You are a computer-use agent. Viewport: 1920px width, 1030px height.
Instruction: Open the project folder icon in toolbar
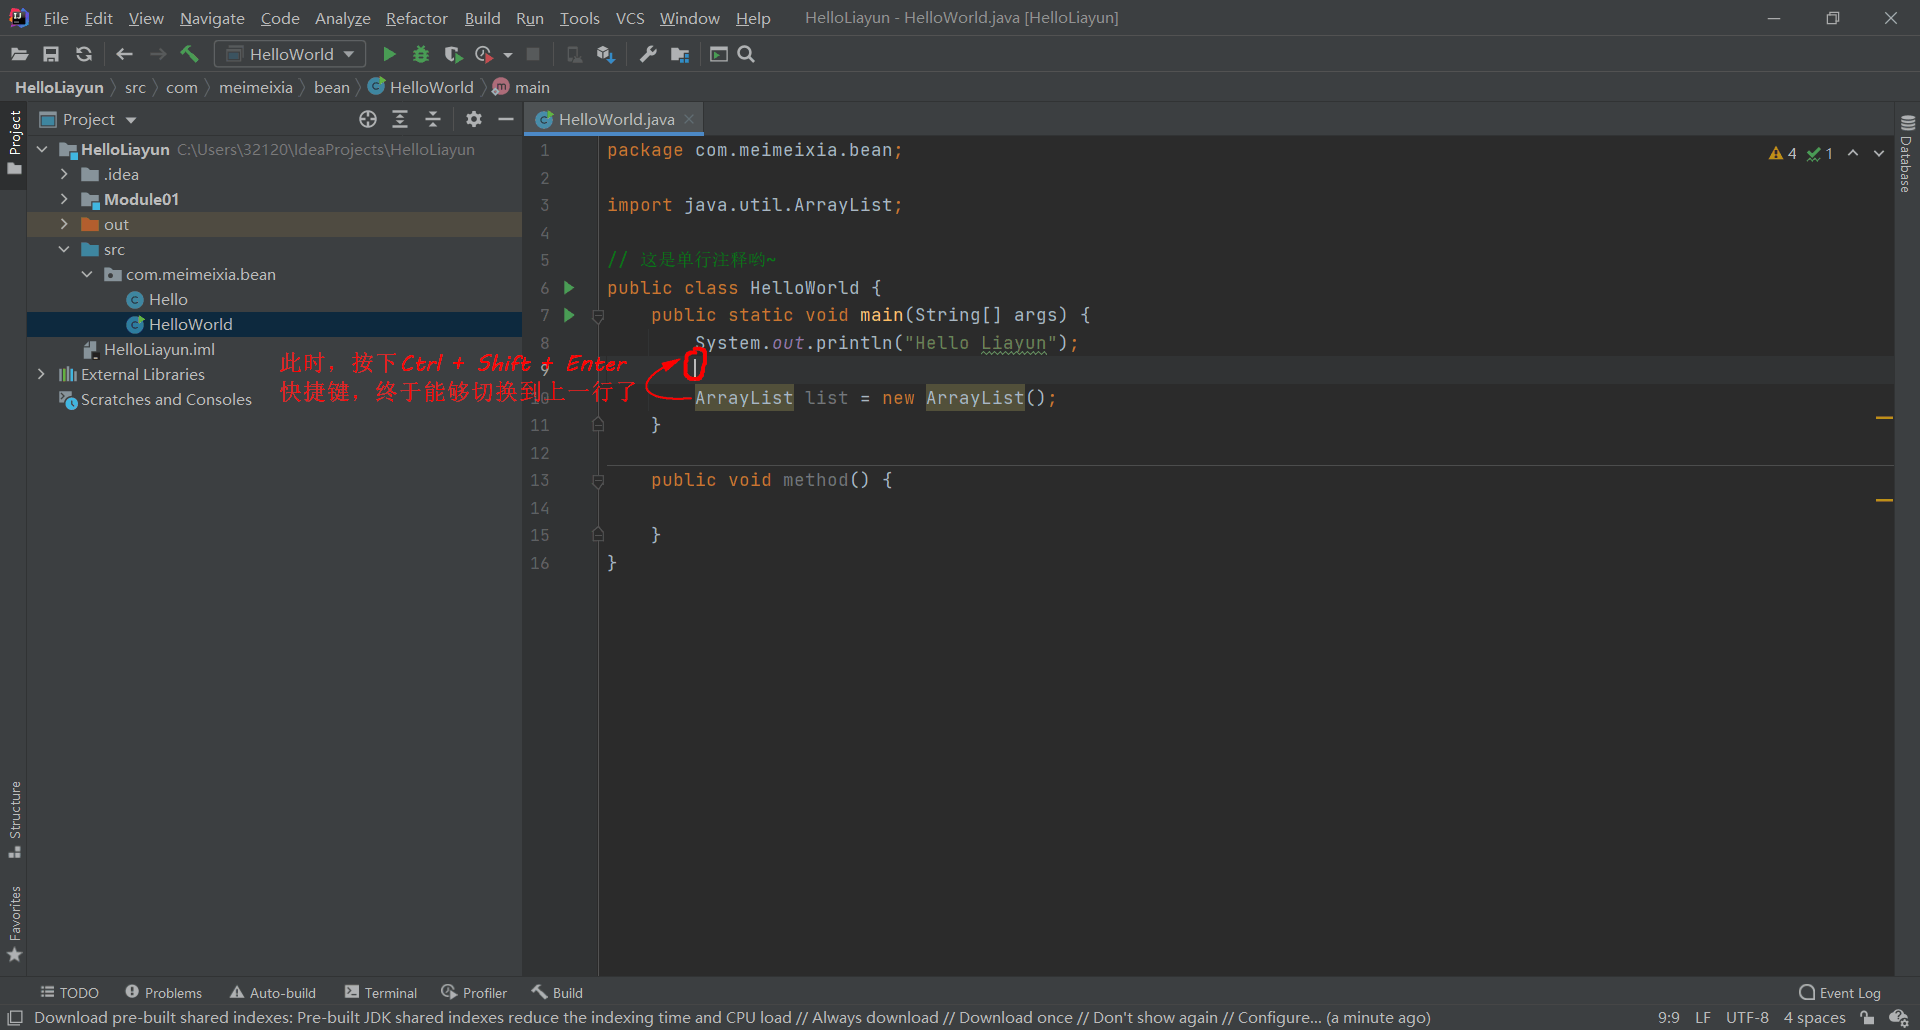[19, 54]
